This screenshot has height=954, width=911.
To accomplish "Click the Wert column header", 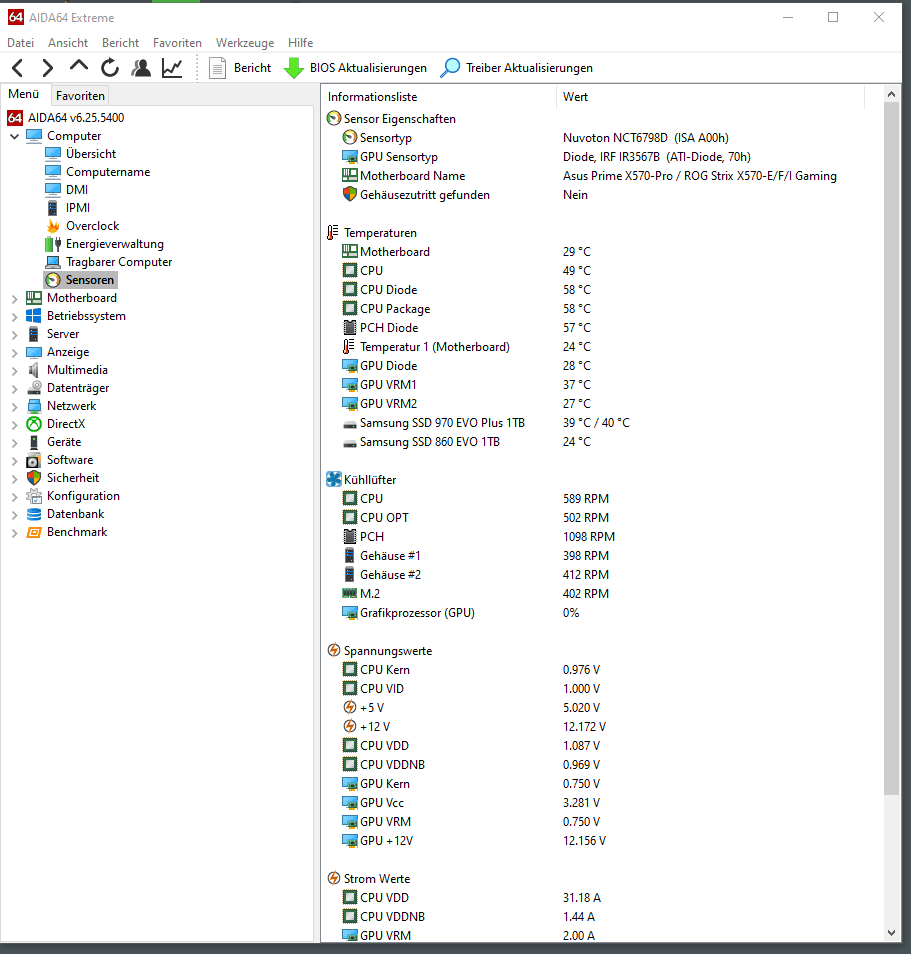I will click(x=710, y=97).
